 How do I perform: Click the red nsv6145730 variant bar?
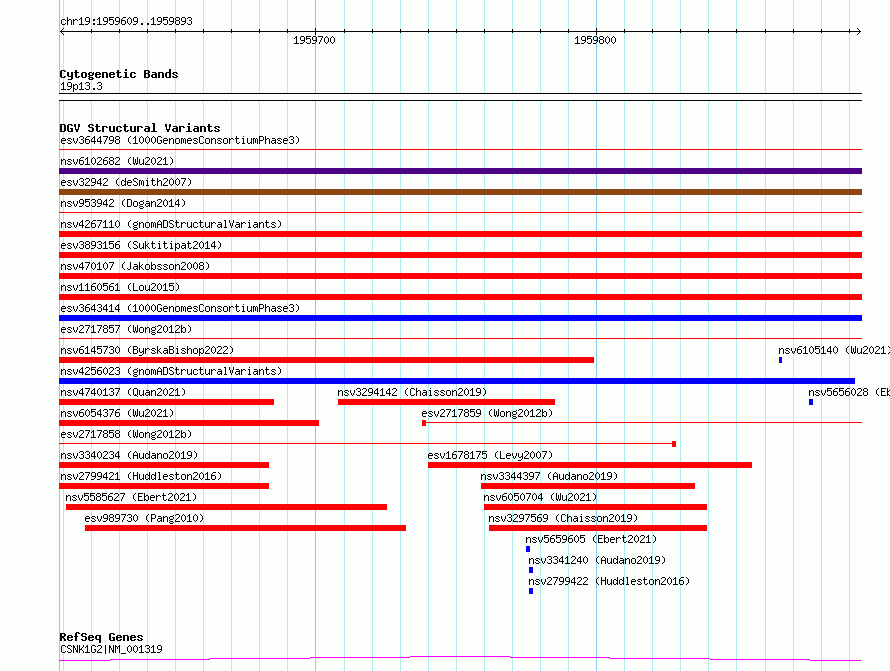pos(326,360)
